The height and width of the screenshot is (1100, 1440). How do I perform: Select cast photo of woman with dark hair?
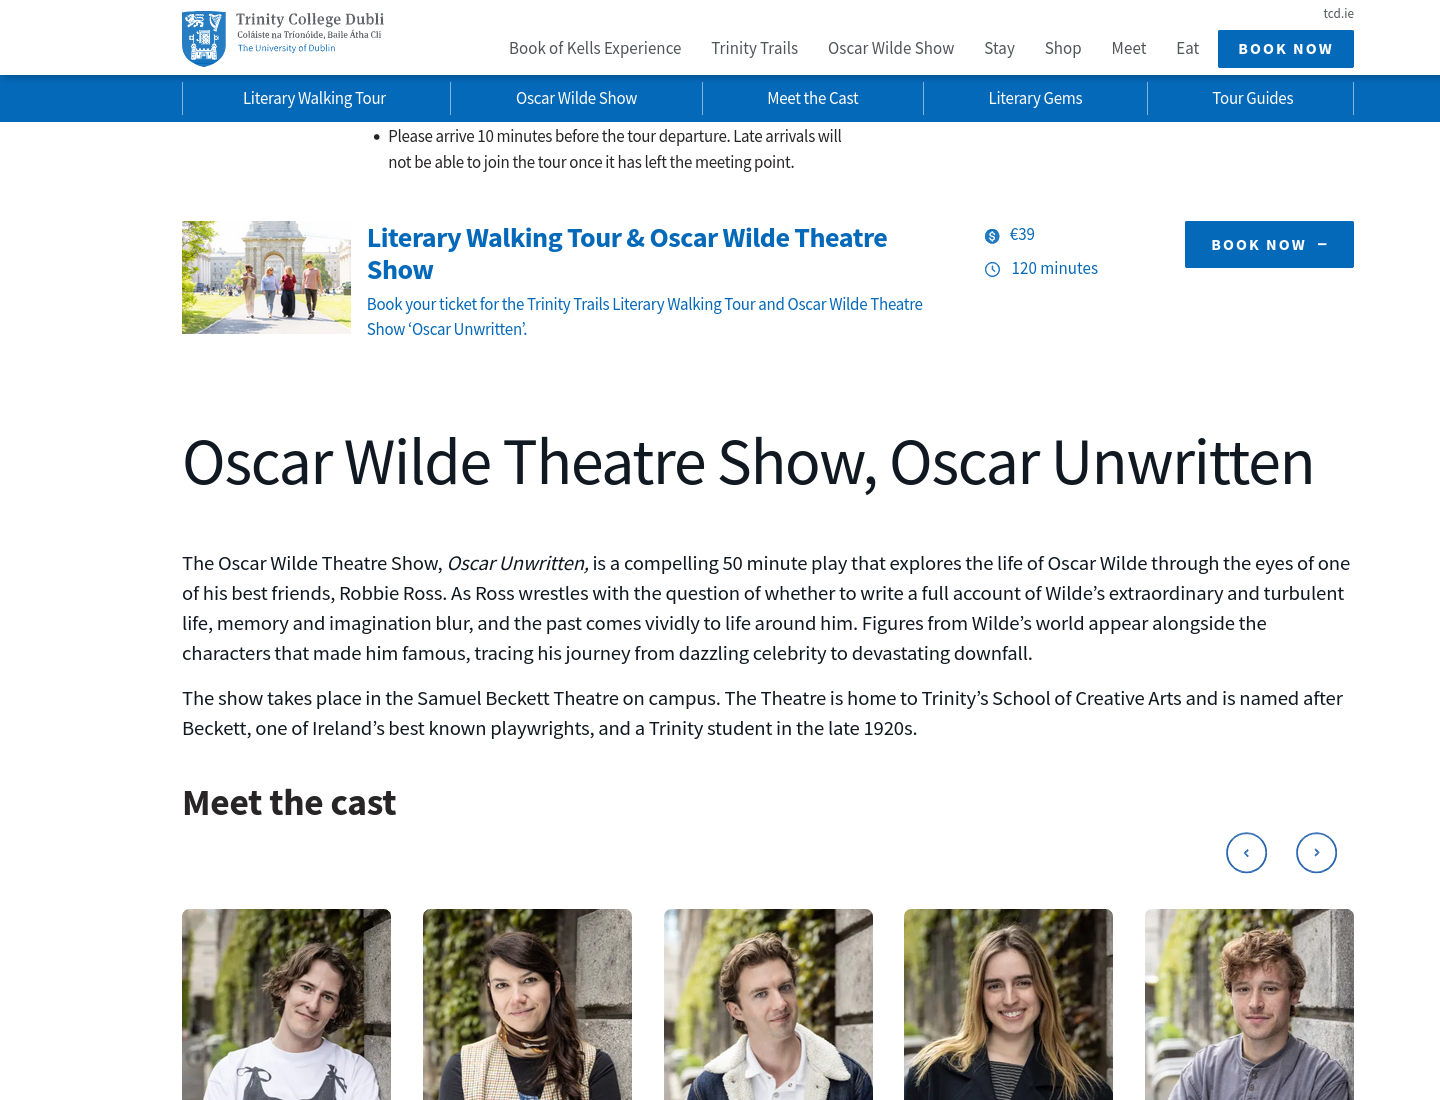click(x=527, y=1004)
